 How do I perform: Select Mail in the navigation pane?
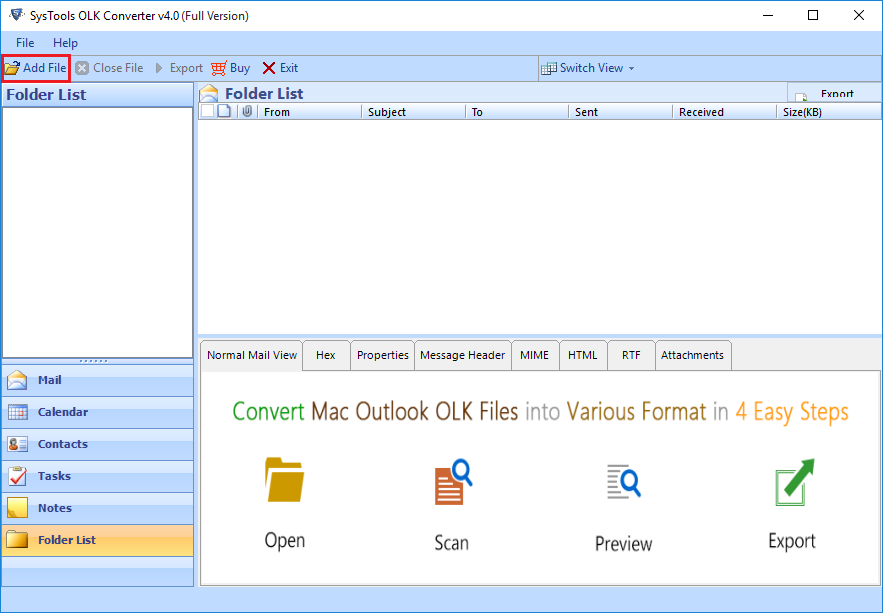coord(97,381)
